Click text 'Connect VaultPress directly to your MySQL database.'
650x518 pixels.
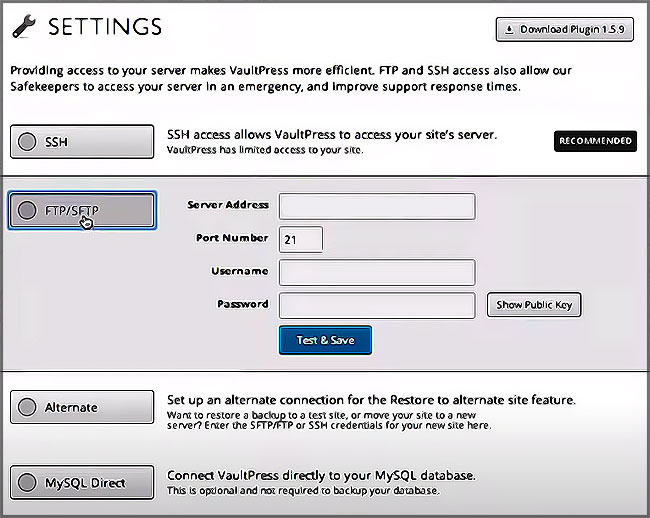pos(321,475)
